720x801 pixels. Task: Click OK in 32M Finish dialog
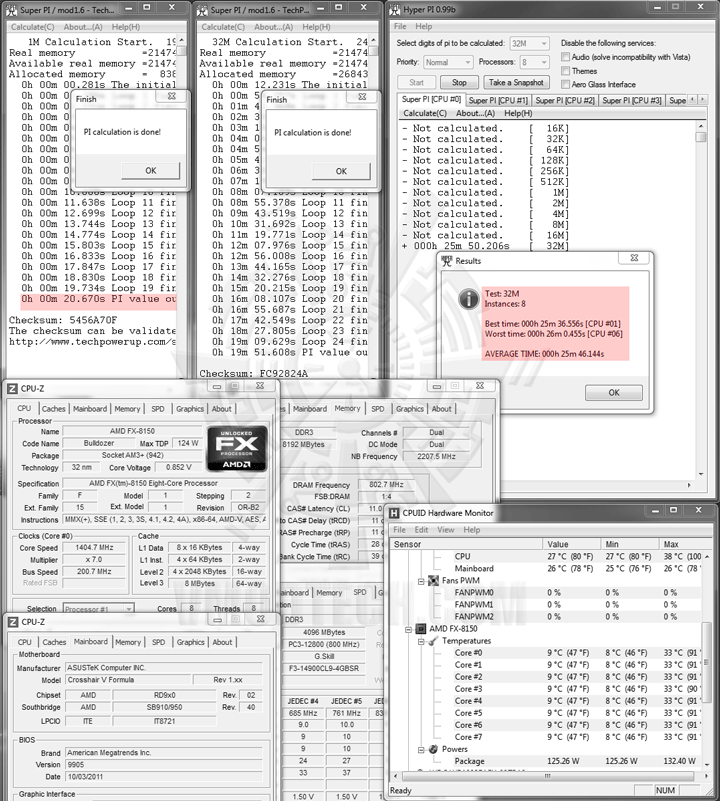coord(341,171)
